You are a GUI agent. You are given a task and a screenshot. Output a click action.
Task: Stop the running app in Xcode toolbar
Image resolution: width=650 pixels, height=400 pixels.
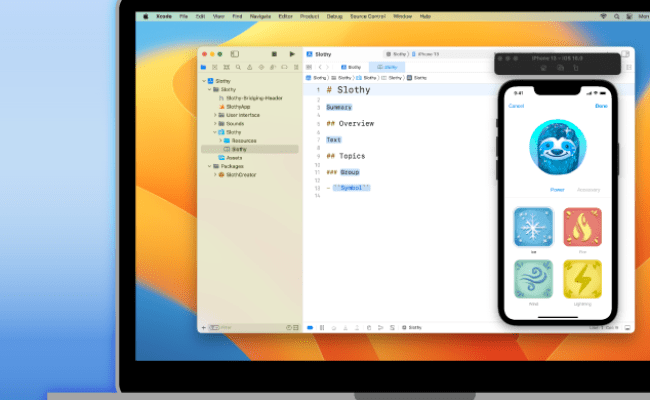pos(274,54)
